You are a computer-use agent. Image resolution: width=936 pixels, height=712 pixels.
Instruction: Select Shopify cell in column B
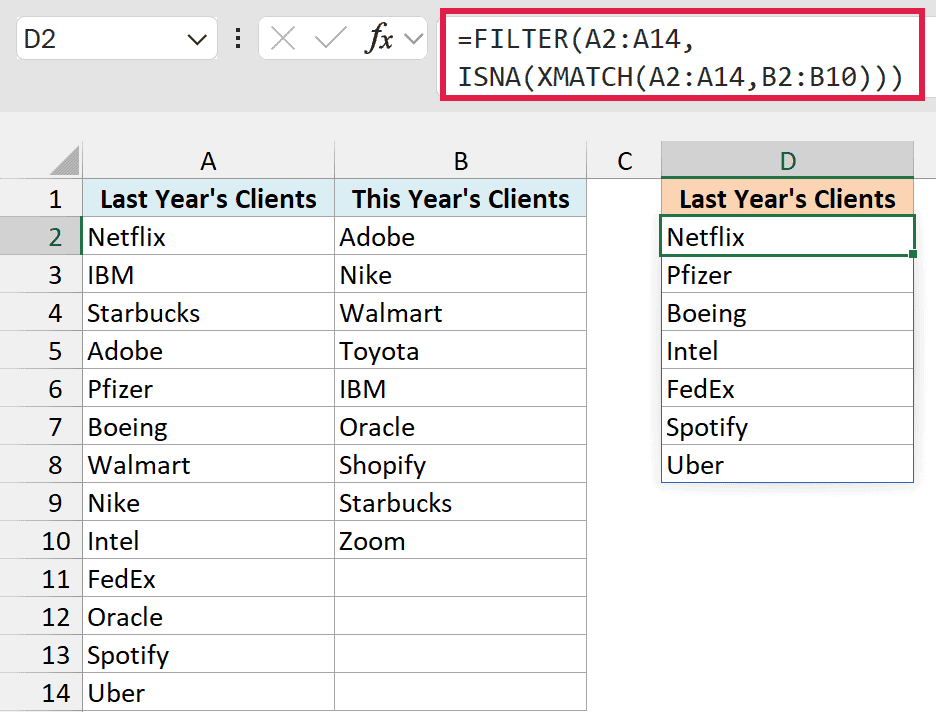pos(460,464)
